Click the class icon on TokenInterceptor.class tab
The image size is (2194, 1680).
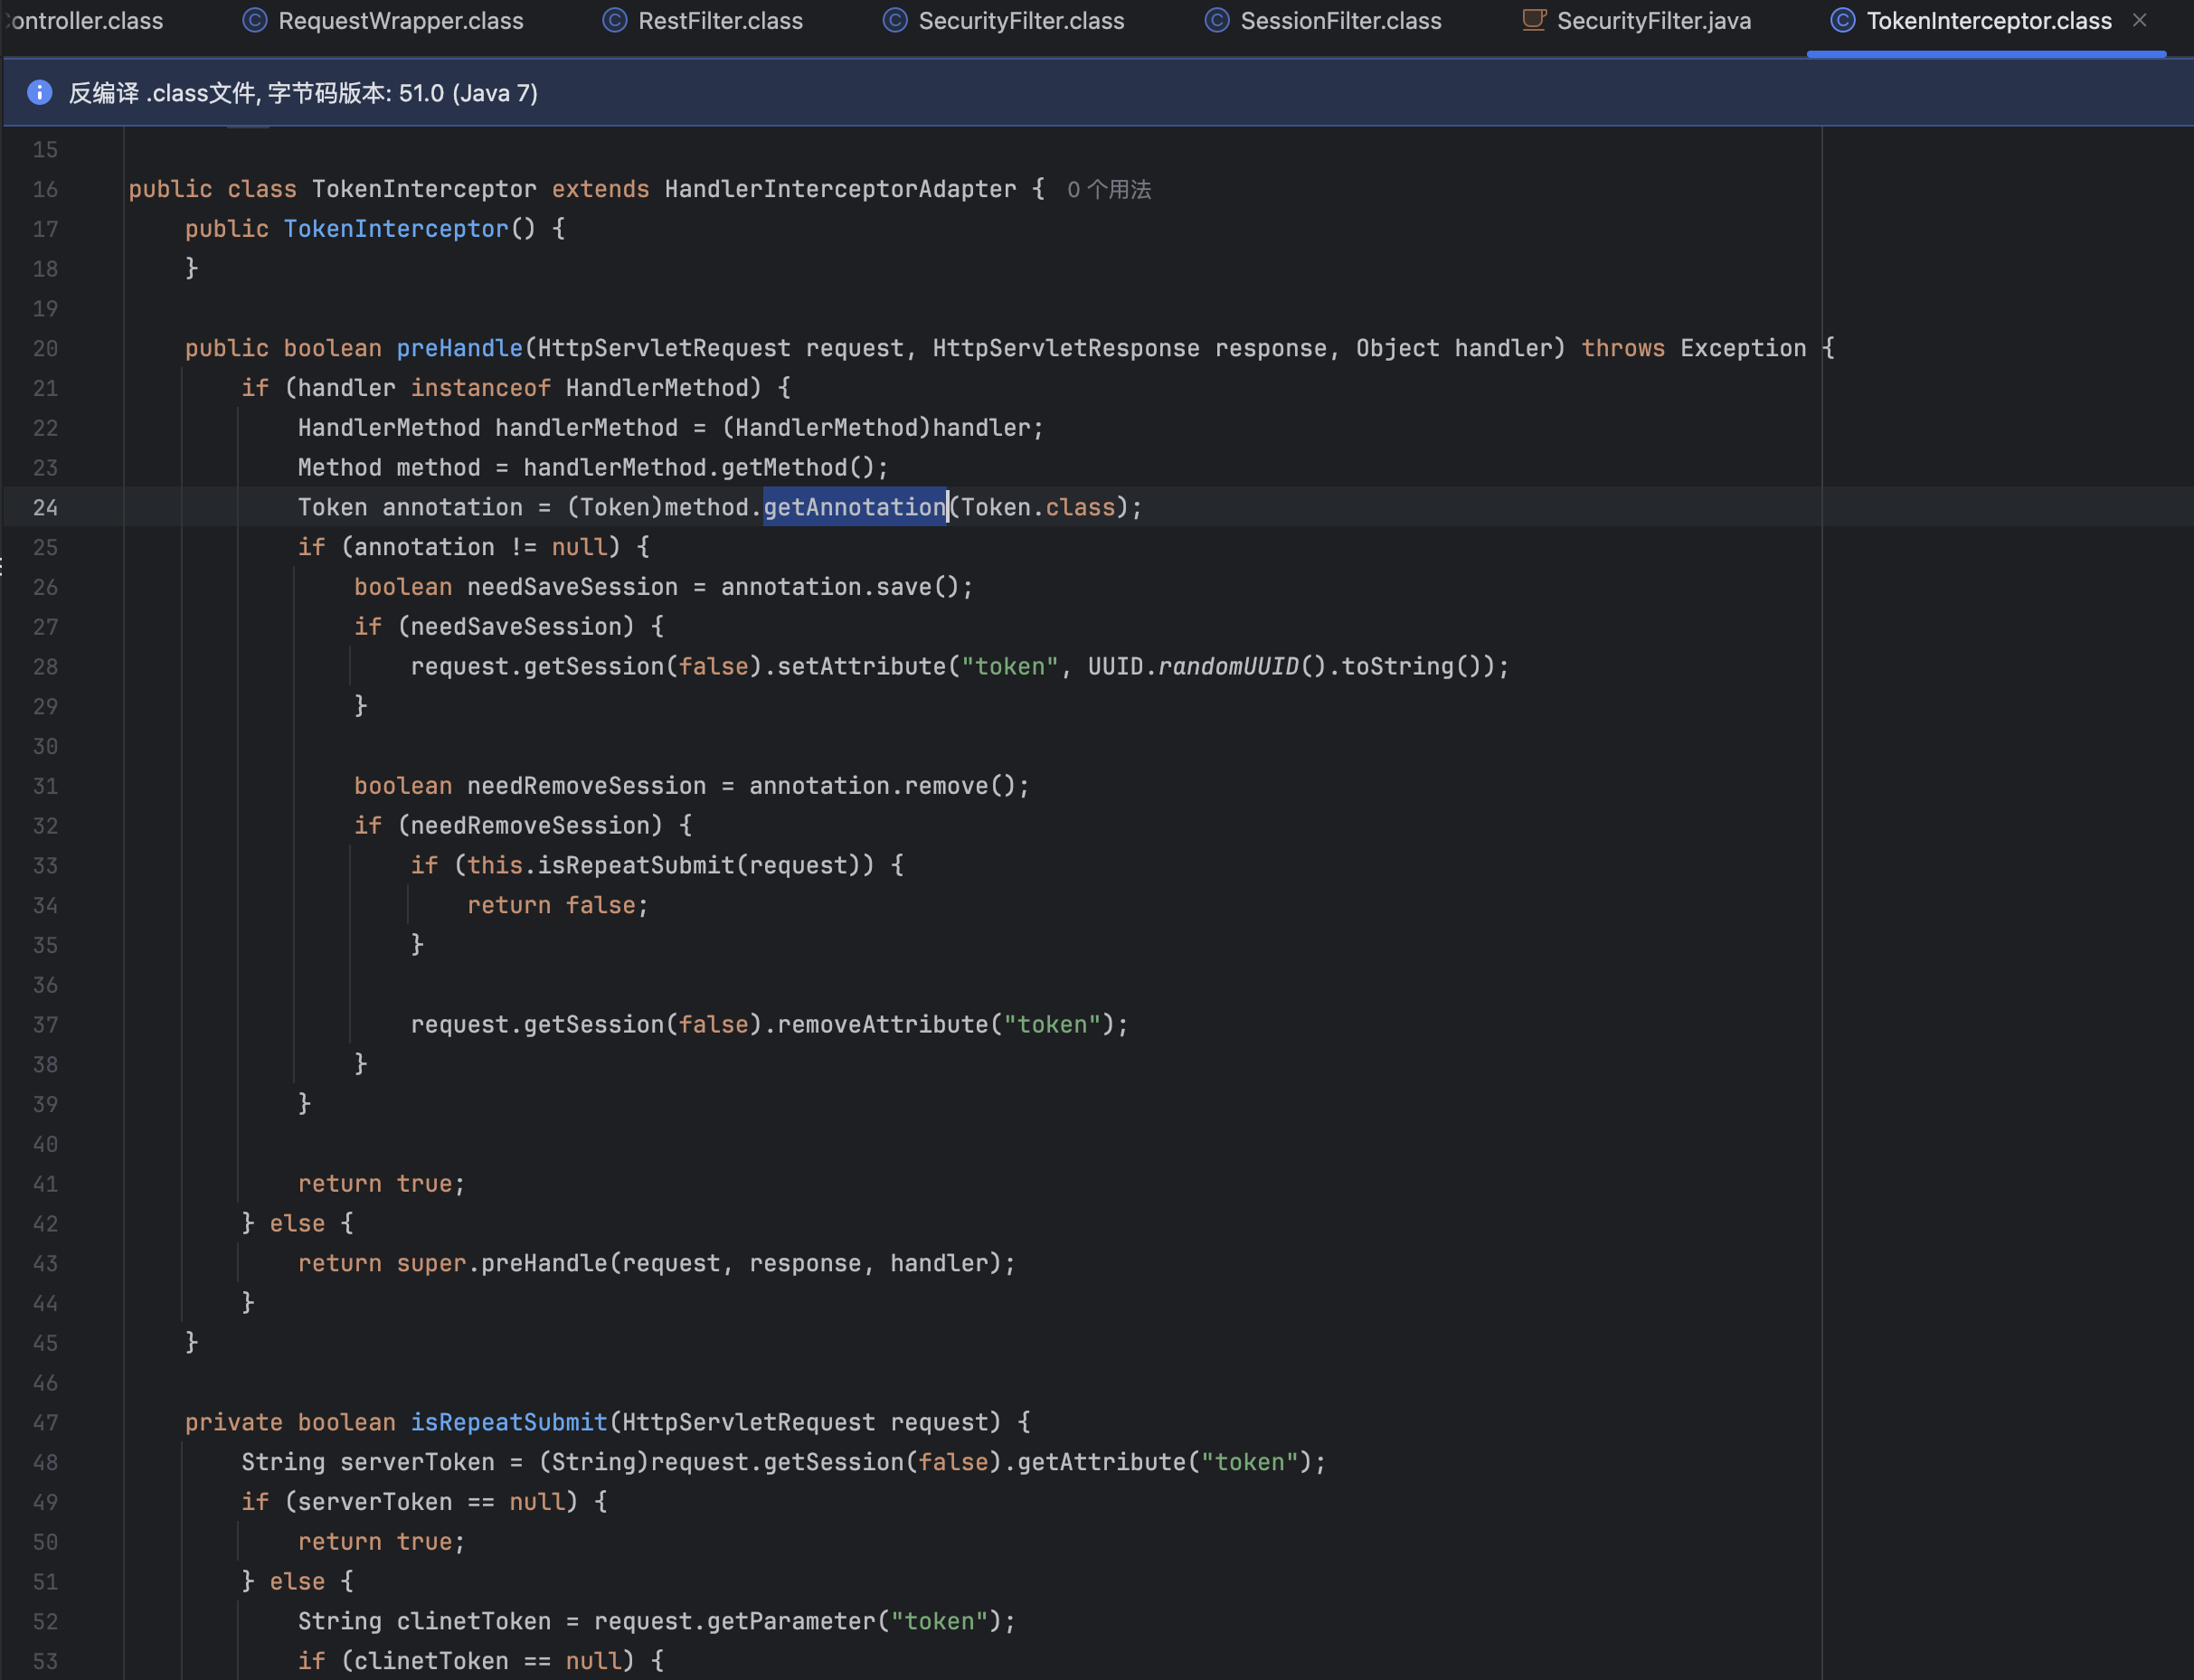1843,20
